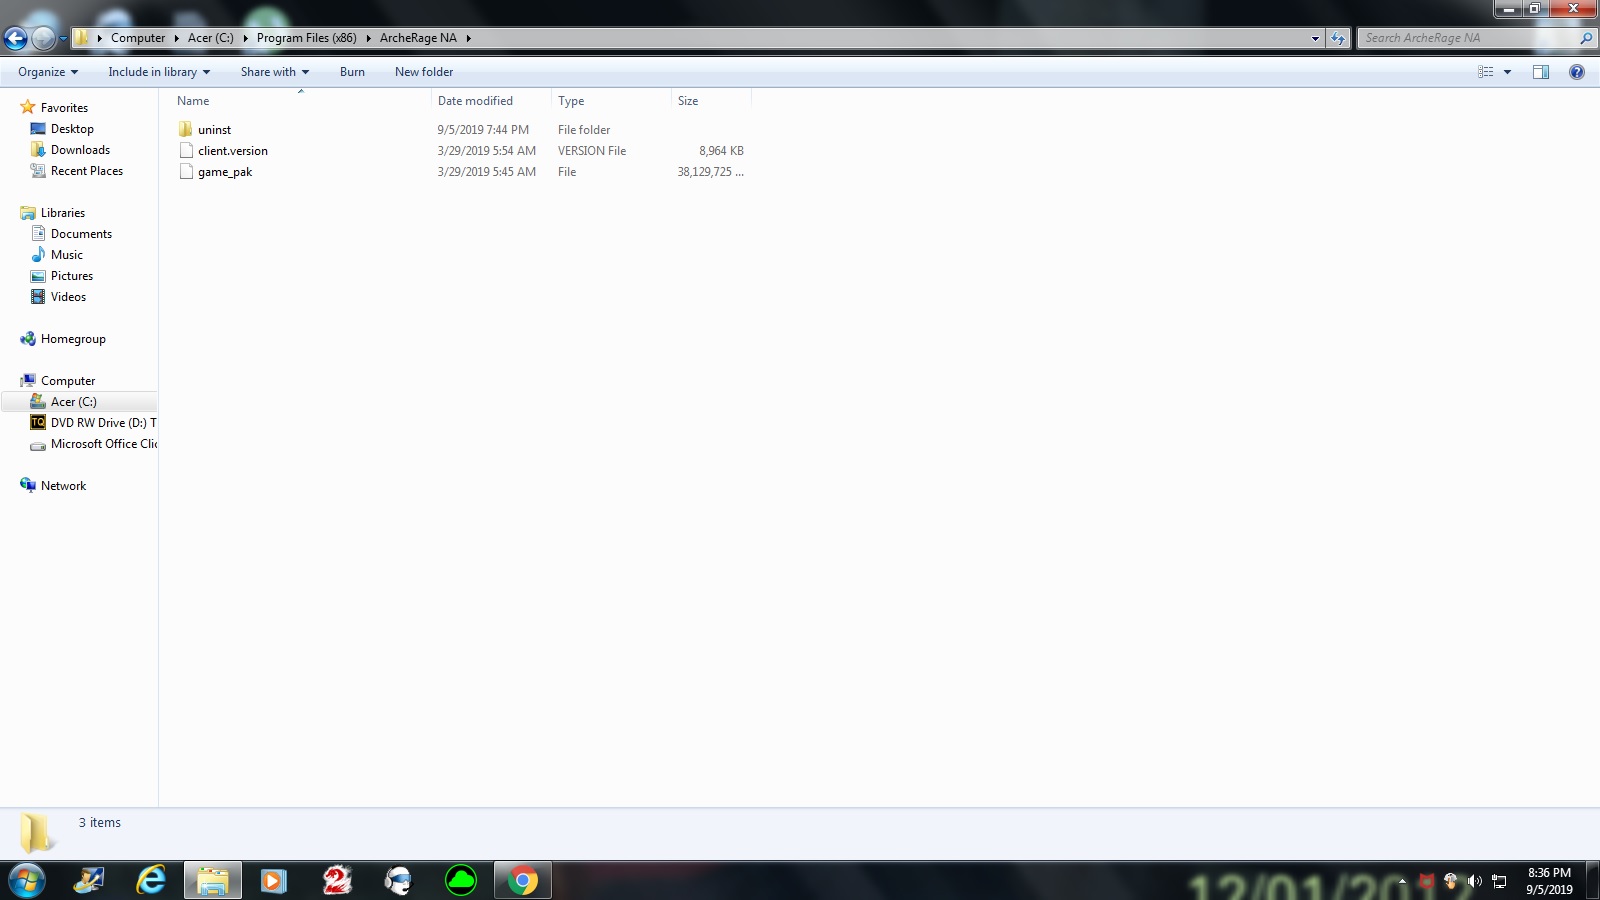Select Program Files (x86) in breadcrumb
1600x900 pixels.
306,38
